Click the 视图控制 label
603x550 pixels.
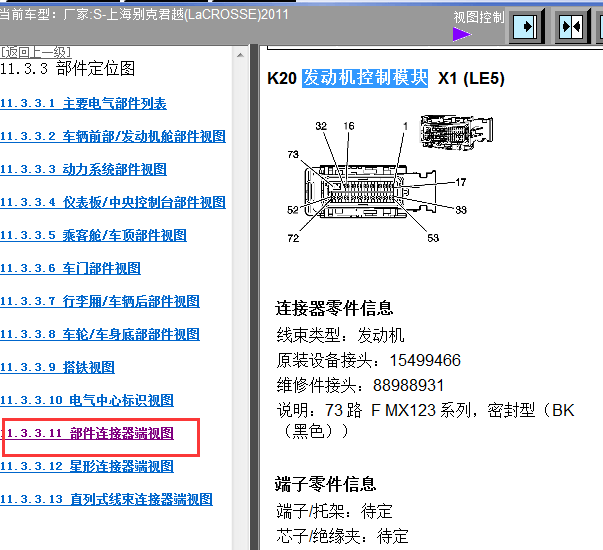pyautogui.click(x=478, y=17)
